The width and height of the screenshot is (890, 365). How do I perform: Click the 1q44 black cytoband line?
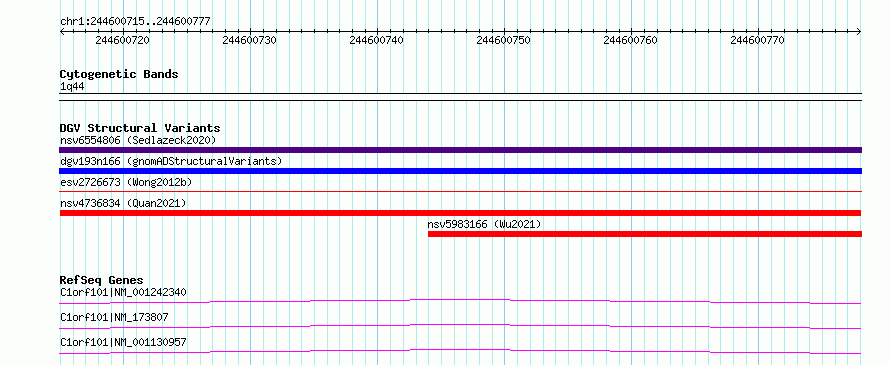point(460,97)
